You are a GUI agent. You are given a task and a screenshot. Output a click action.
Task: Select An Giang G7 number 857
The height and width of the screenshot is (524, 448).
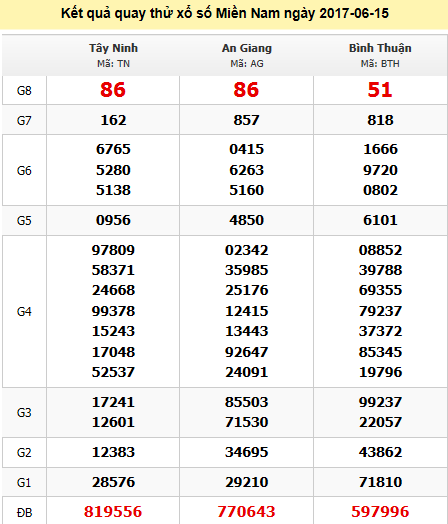[x=247, y=120]
